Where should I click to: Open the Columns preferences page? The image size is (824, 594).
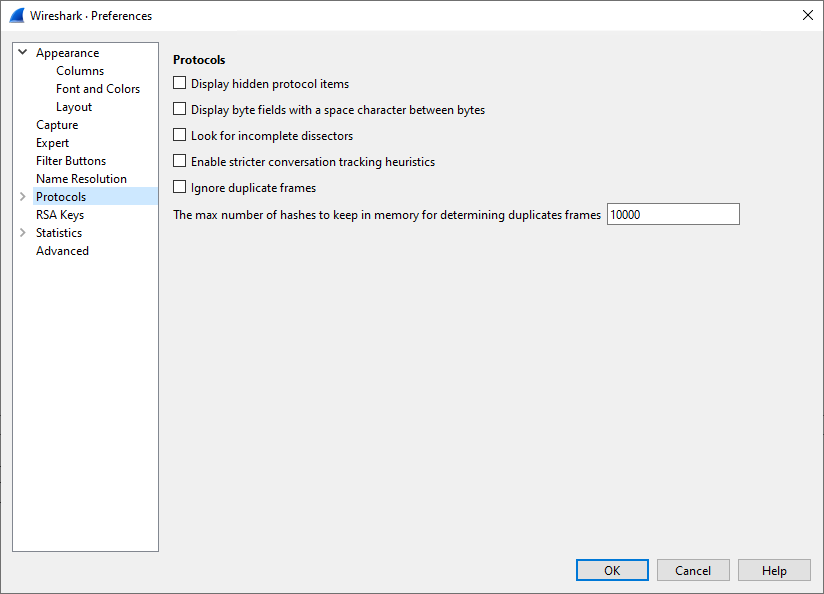click(80, 71)
